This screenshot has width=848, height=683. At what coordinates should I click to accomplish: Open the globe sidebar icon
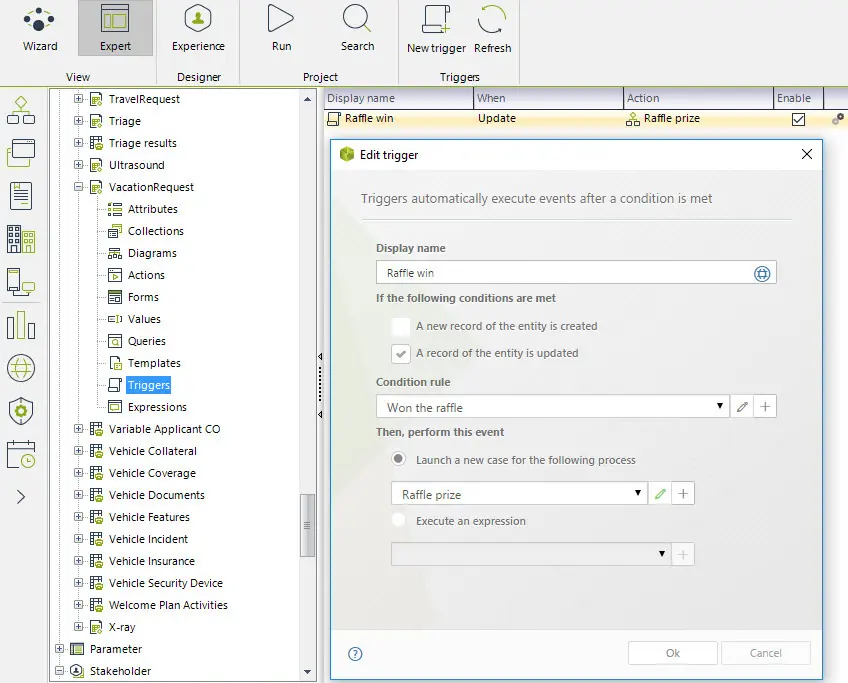[21, 368]
